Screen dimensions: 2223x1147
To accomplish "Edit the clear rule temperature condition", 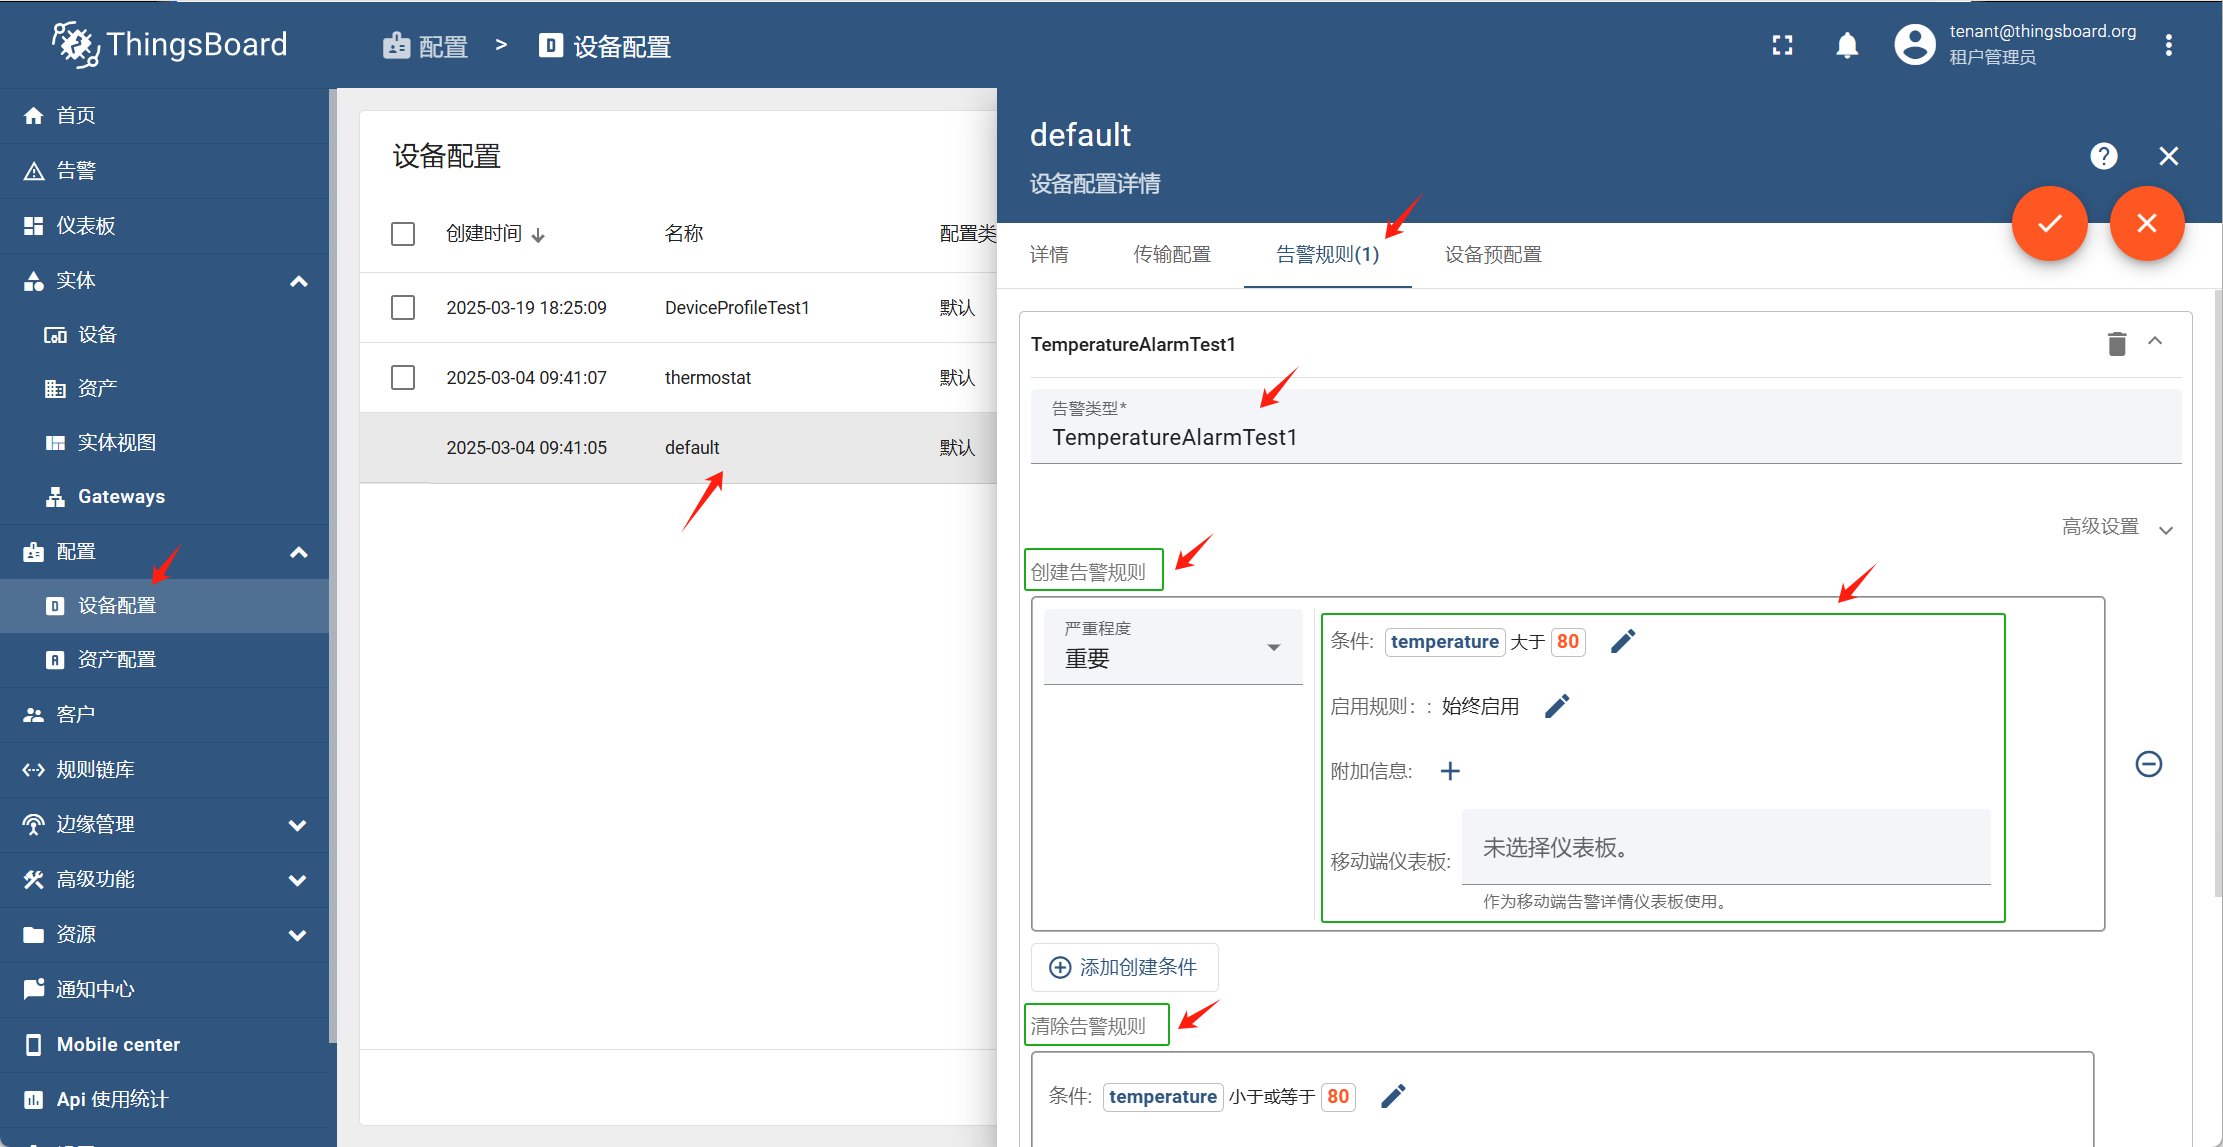I will pyautogui.click(x=1393, y=1096).
